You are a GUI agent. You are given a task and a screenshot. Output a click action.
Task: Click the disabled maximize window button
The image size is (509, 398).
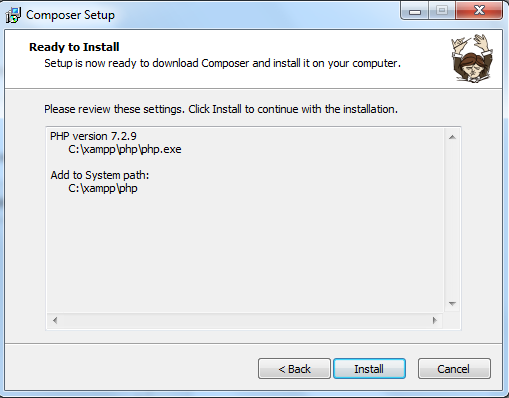(x=442, y=11)
